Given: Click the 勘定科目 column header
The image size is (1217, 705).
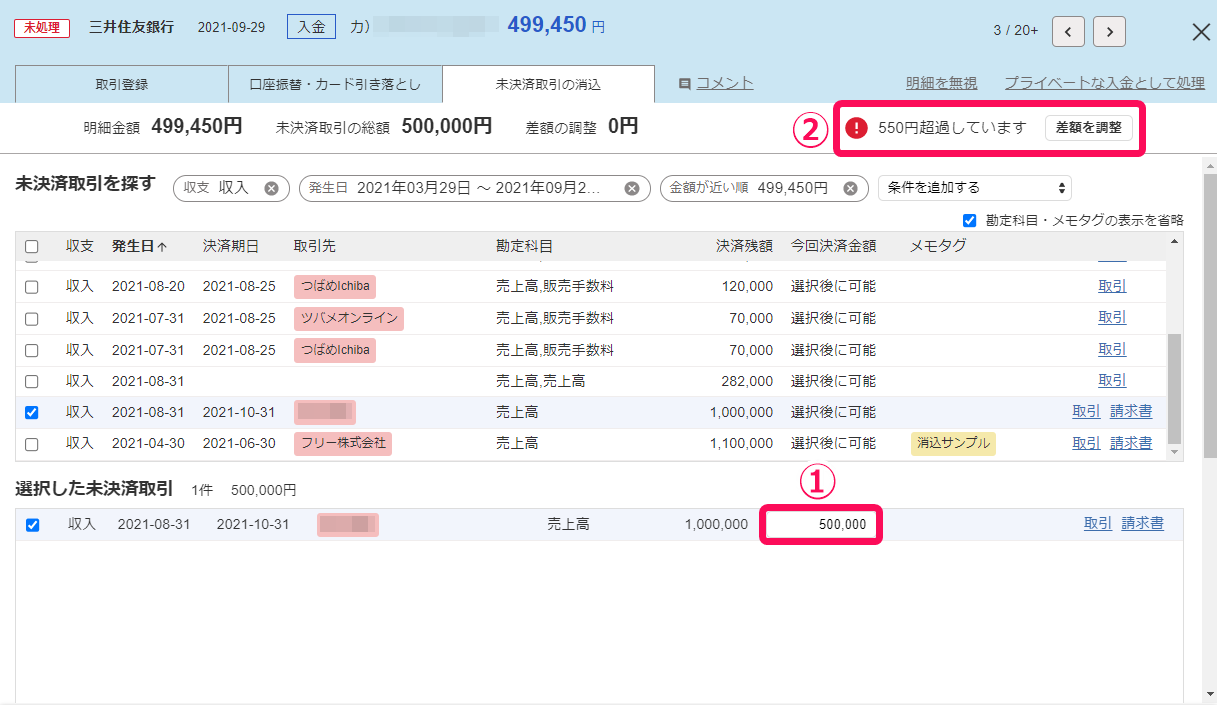Looking at the screenshot, I should click(524, 246).
